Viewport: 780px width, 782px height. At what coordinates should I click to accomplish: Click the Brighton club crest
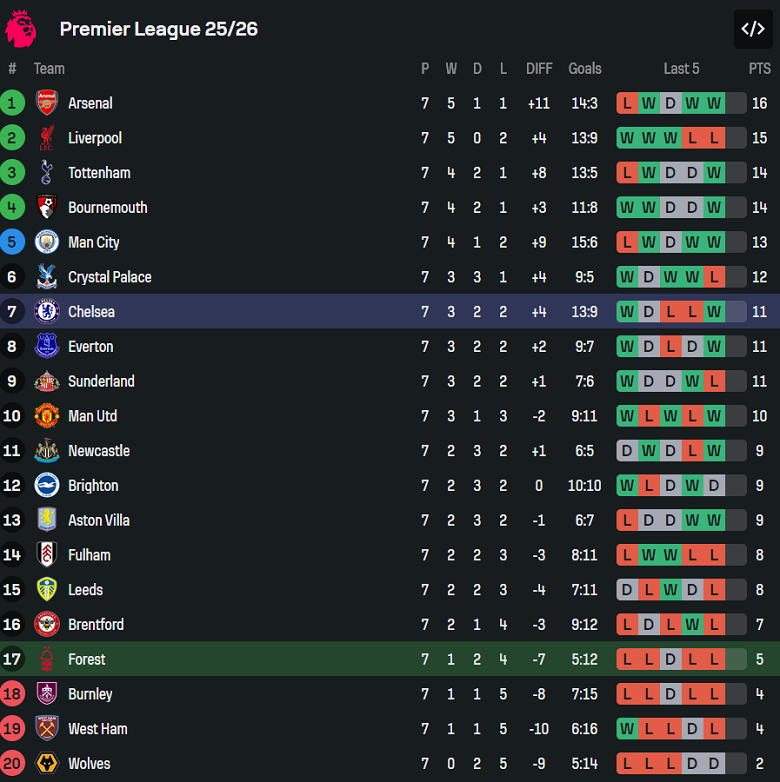(x=47, y=486)
